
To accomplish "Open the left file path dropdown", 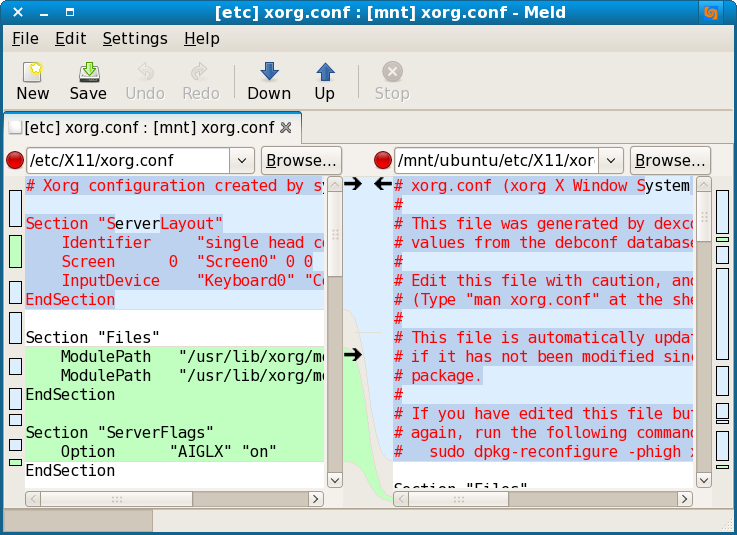I will [242, 160].
